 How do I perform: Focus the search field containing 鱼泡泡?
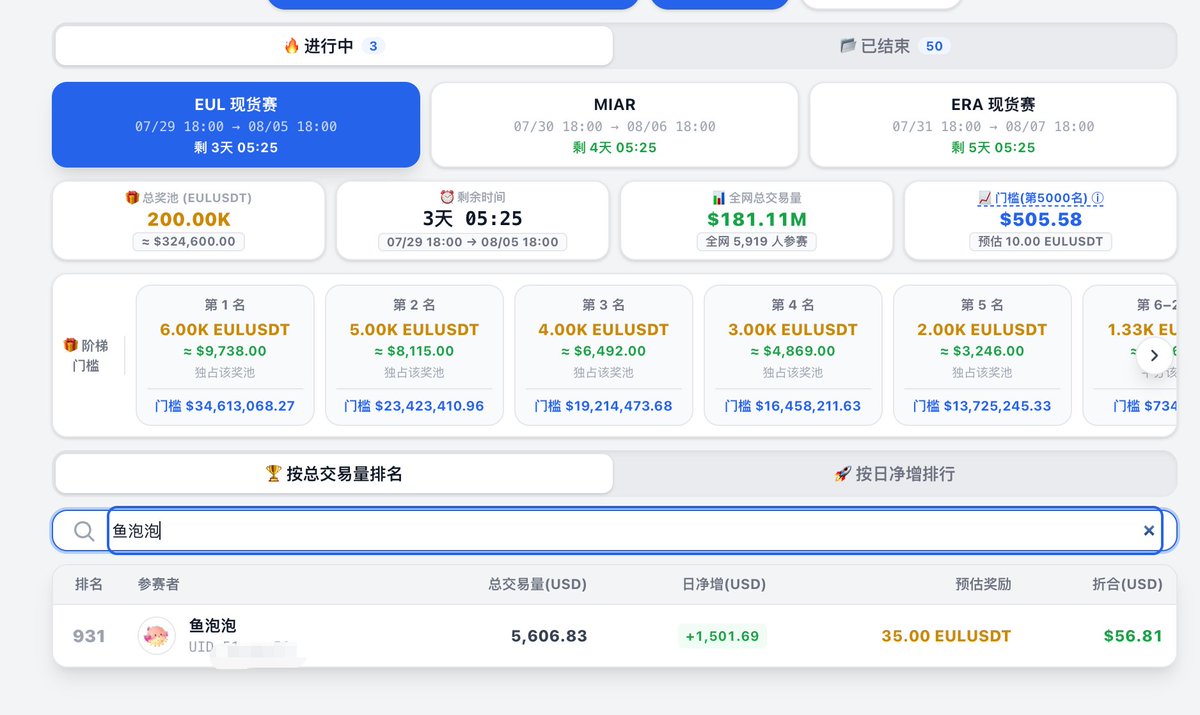635,531
